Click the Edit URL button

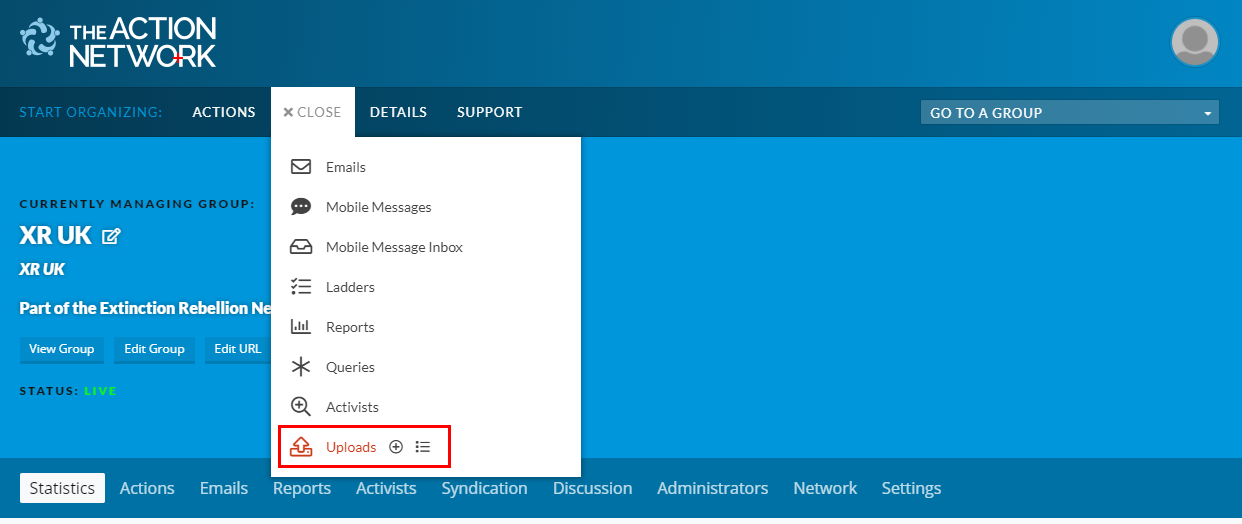click(x=238, y=349)
